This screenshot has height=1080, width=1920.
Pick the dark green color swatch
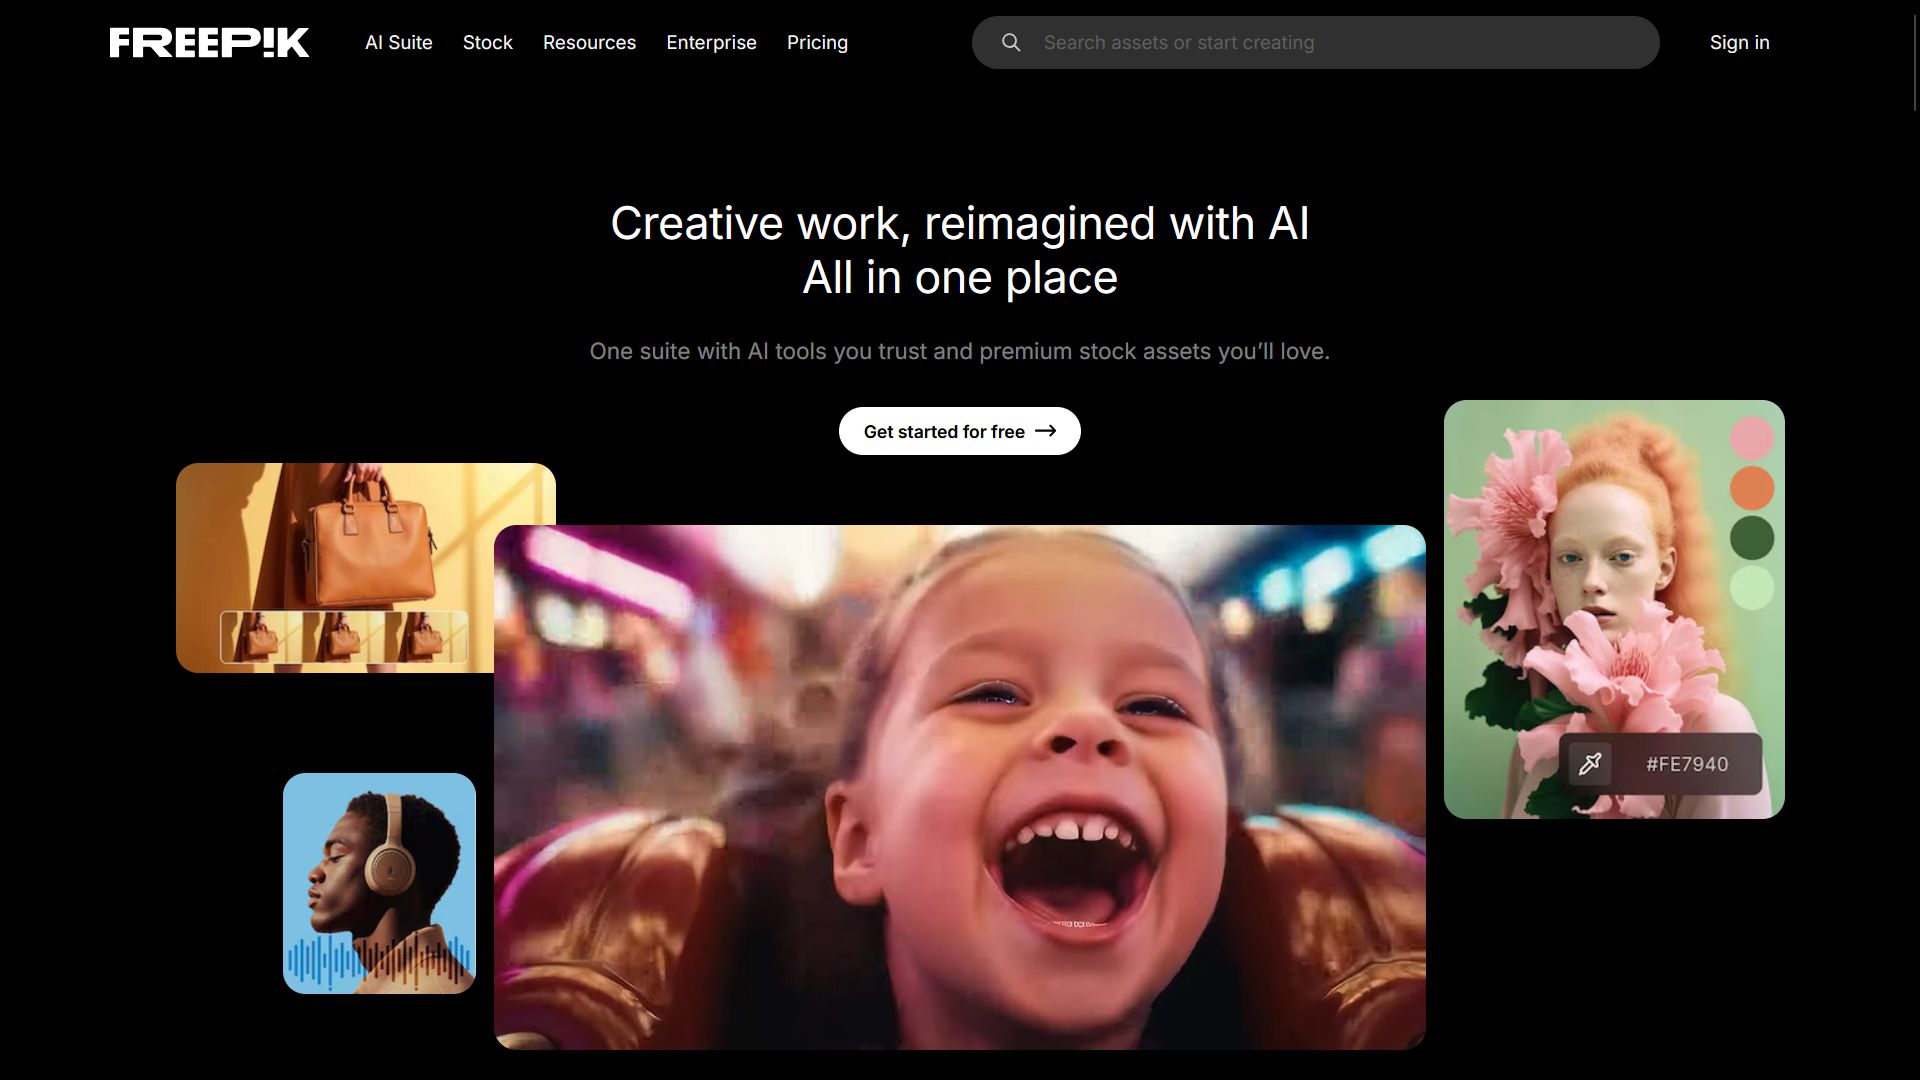(x=1752, y=538)
